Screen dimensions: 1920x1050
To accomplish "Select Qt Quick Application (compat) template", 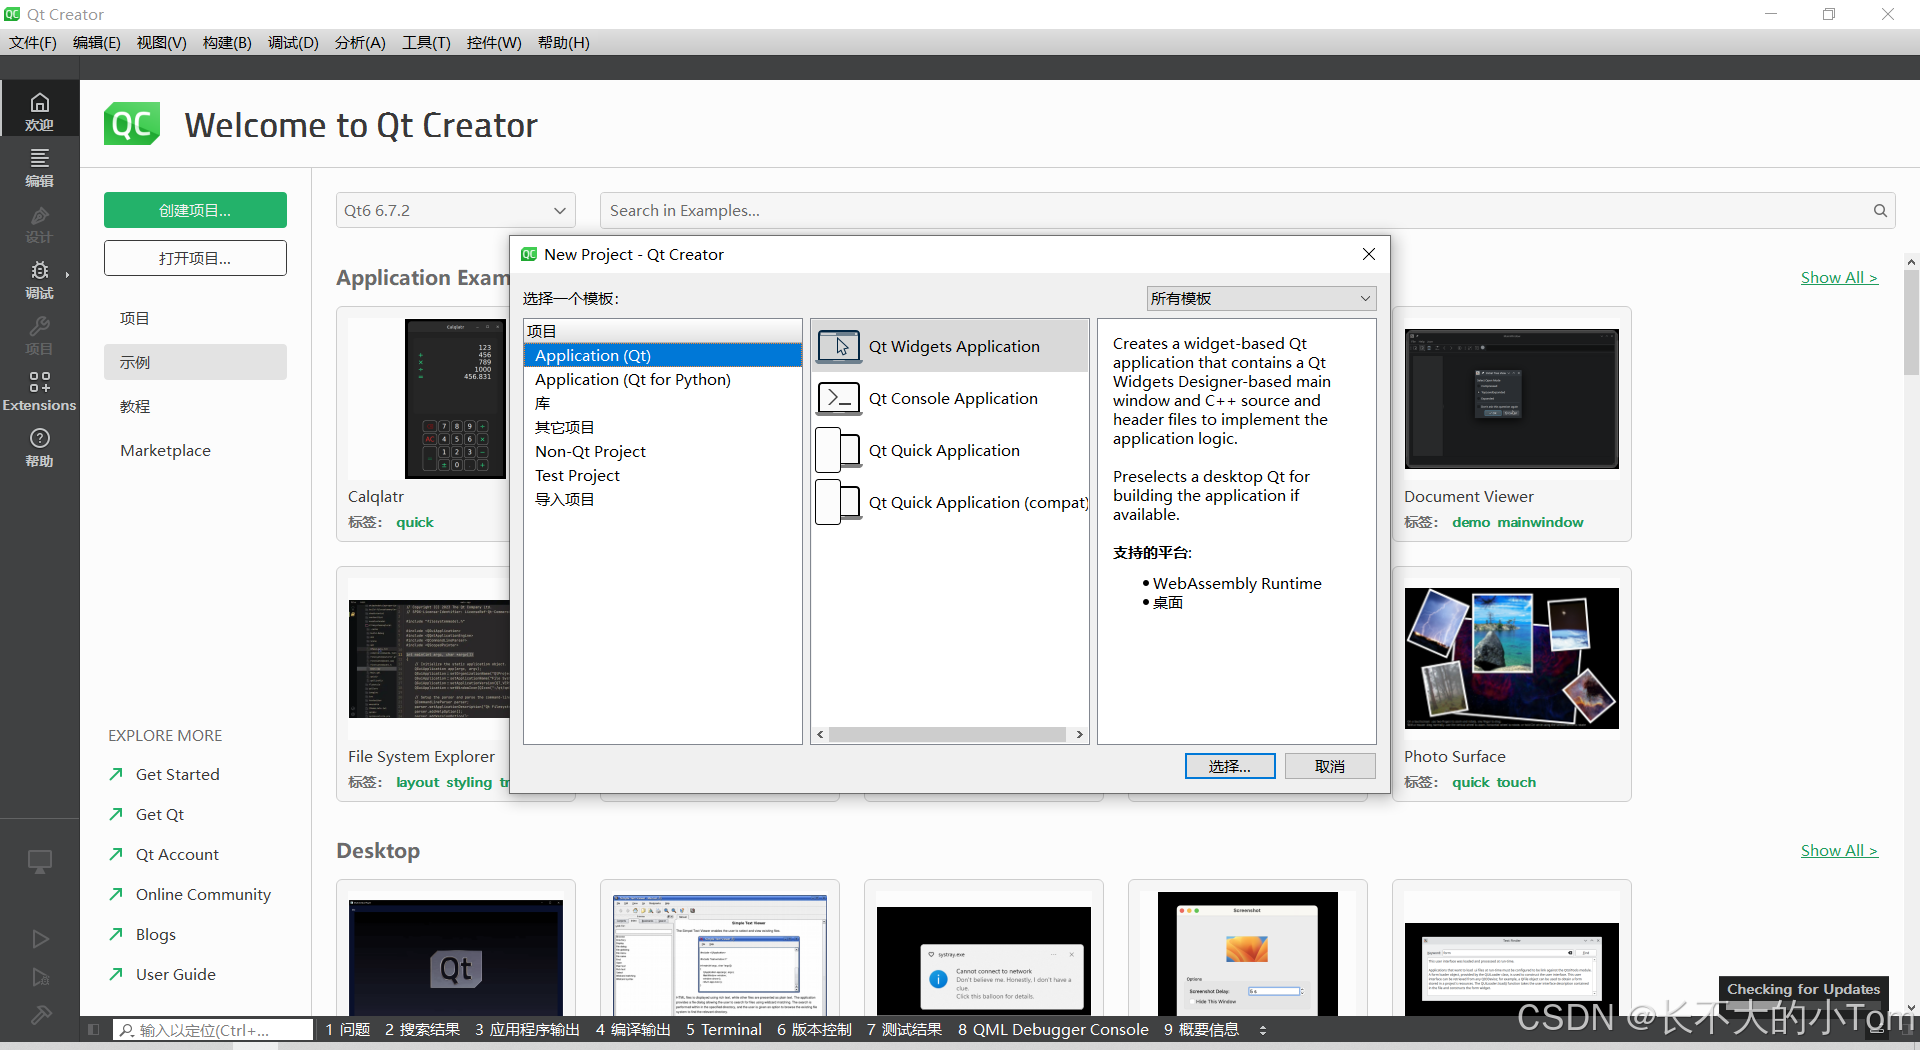I will tap(949, 502).
